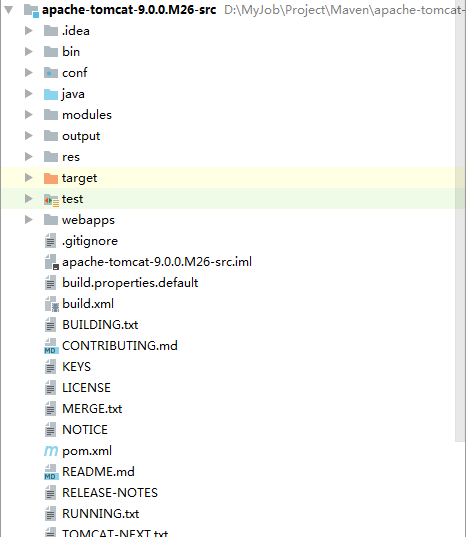
Task: Expand the conf folder arrow
Action: tap(29, 73)
